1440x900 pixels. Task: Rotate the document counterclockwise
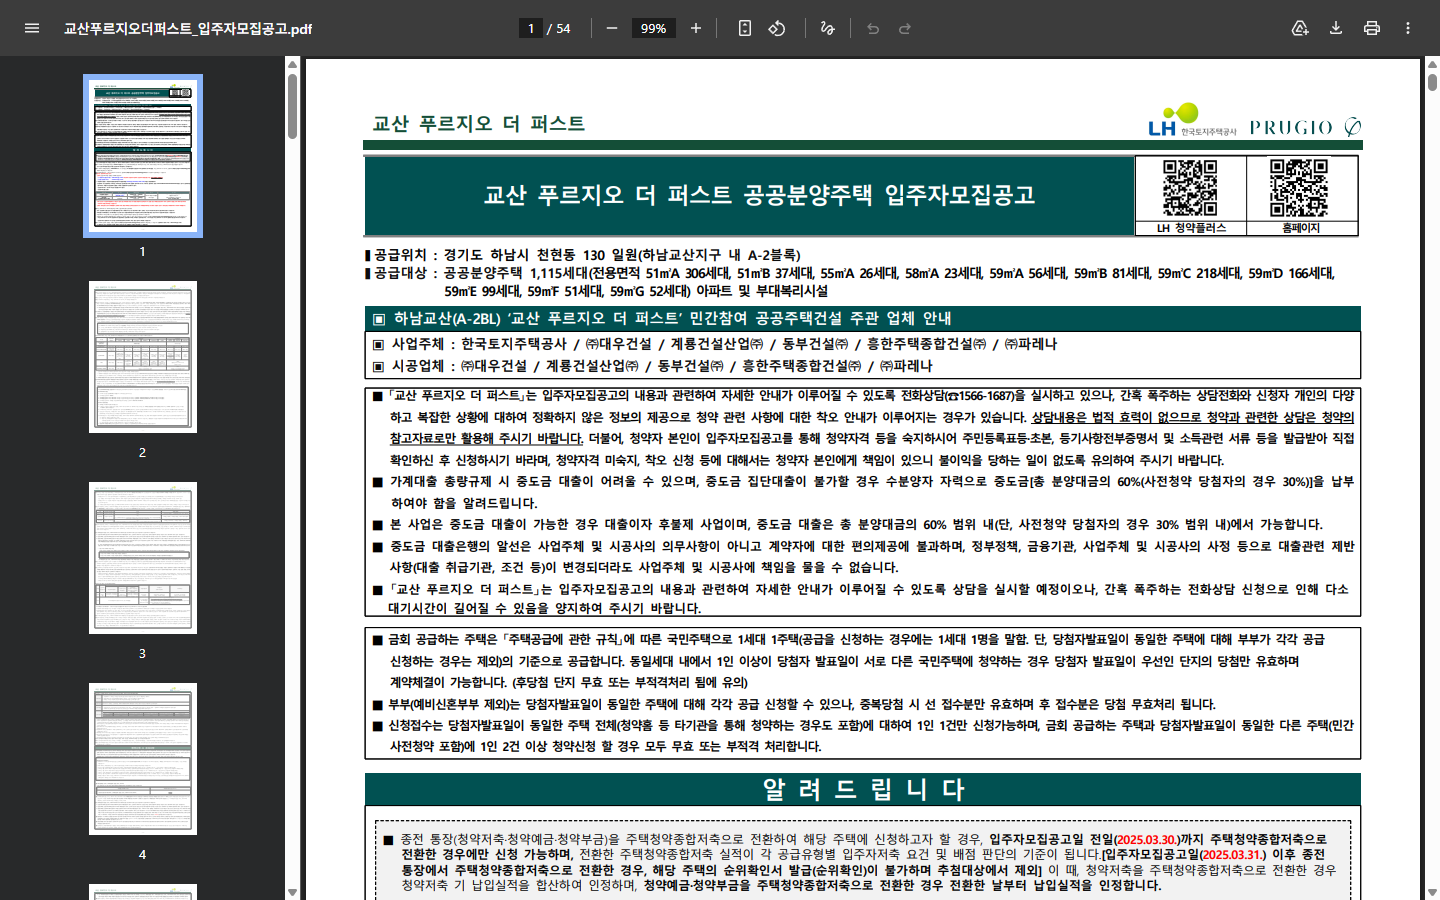(x=777, y=28)
